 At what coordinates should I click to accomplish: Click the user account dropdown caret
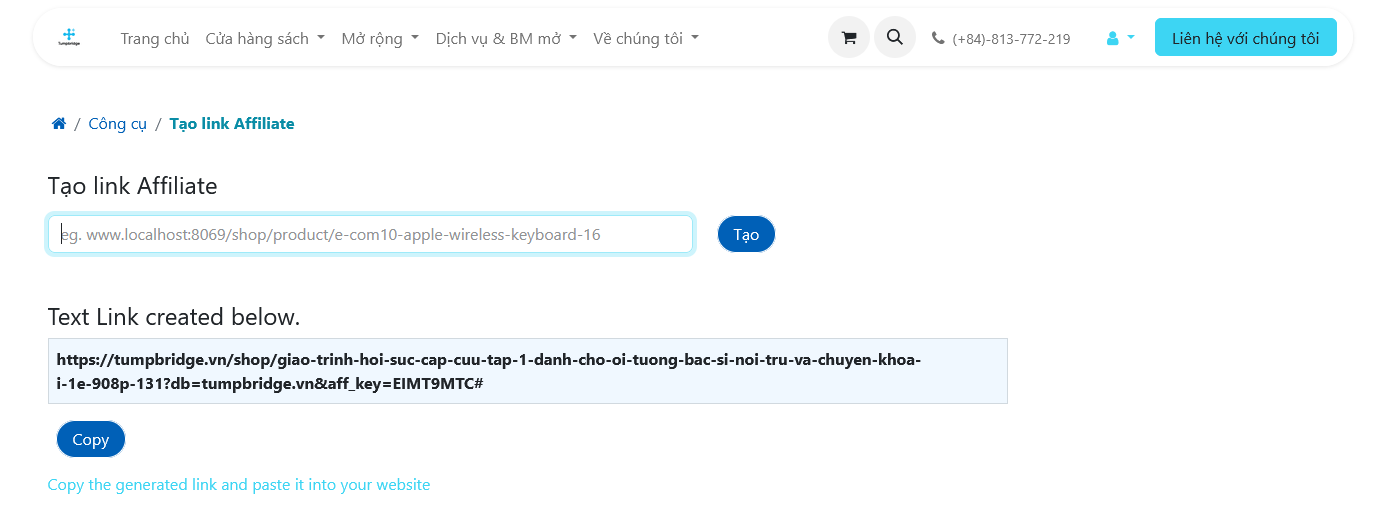click(1131, 38)
